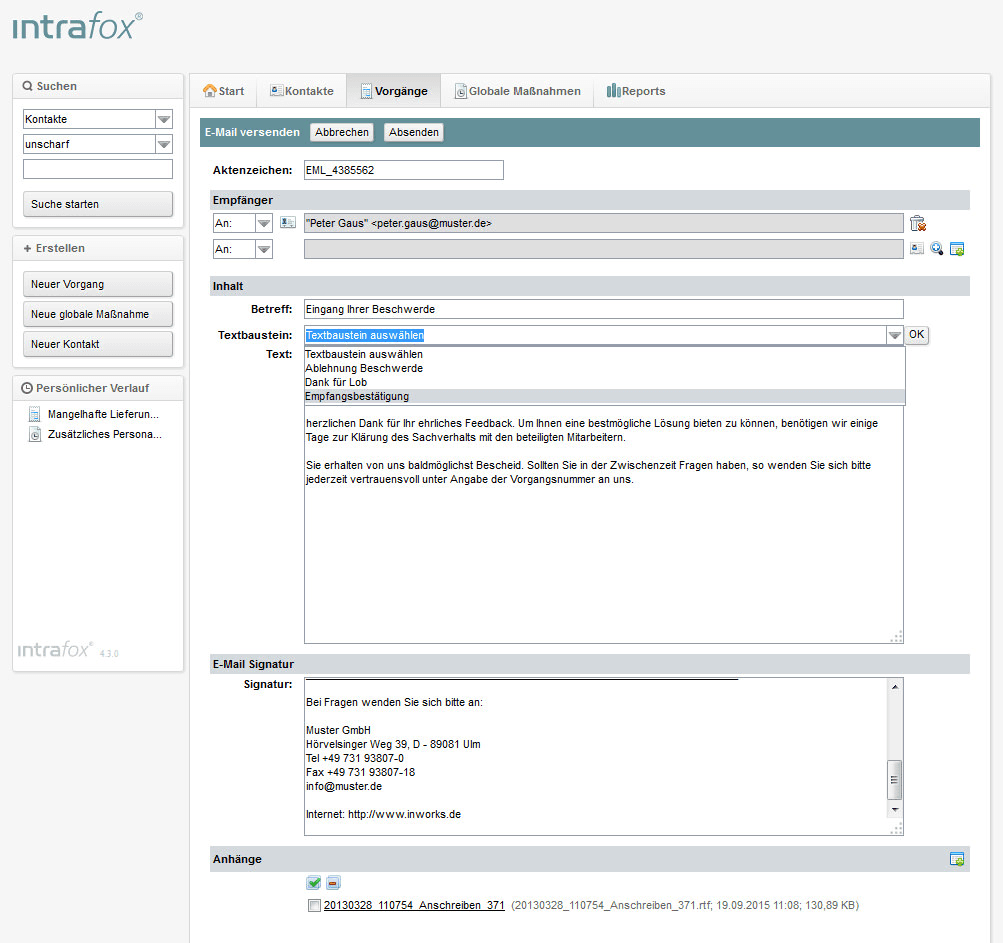
Task: Click add attachment icon in Anhänge header
Action: 957,859
